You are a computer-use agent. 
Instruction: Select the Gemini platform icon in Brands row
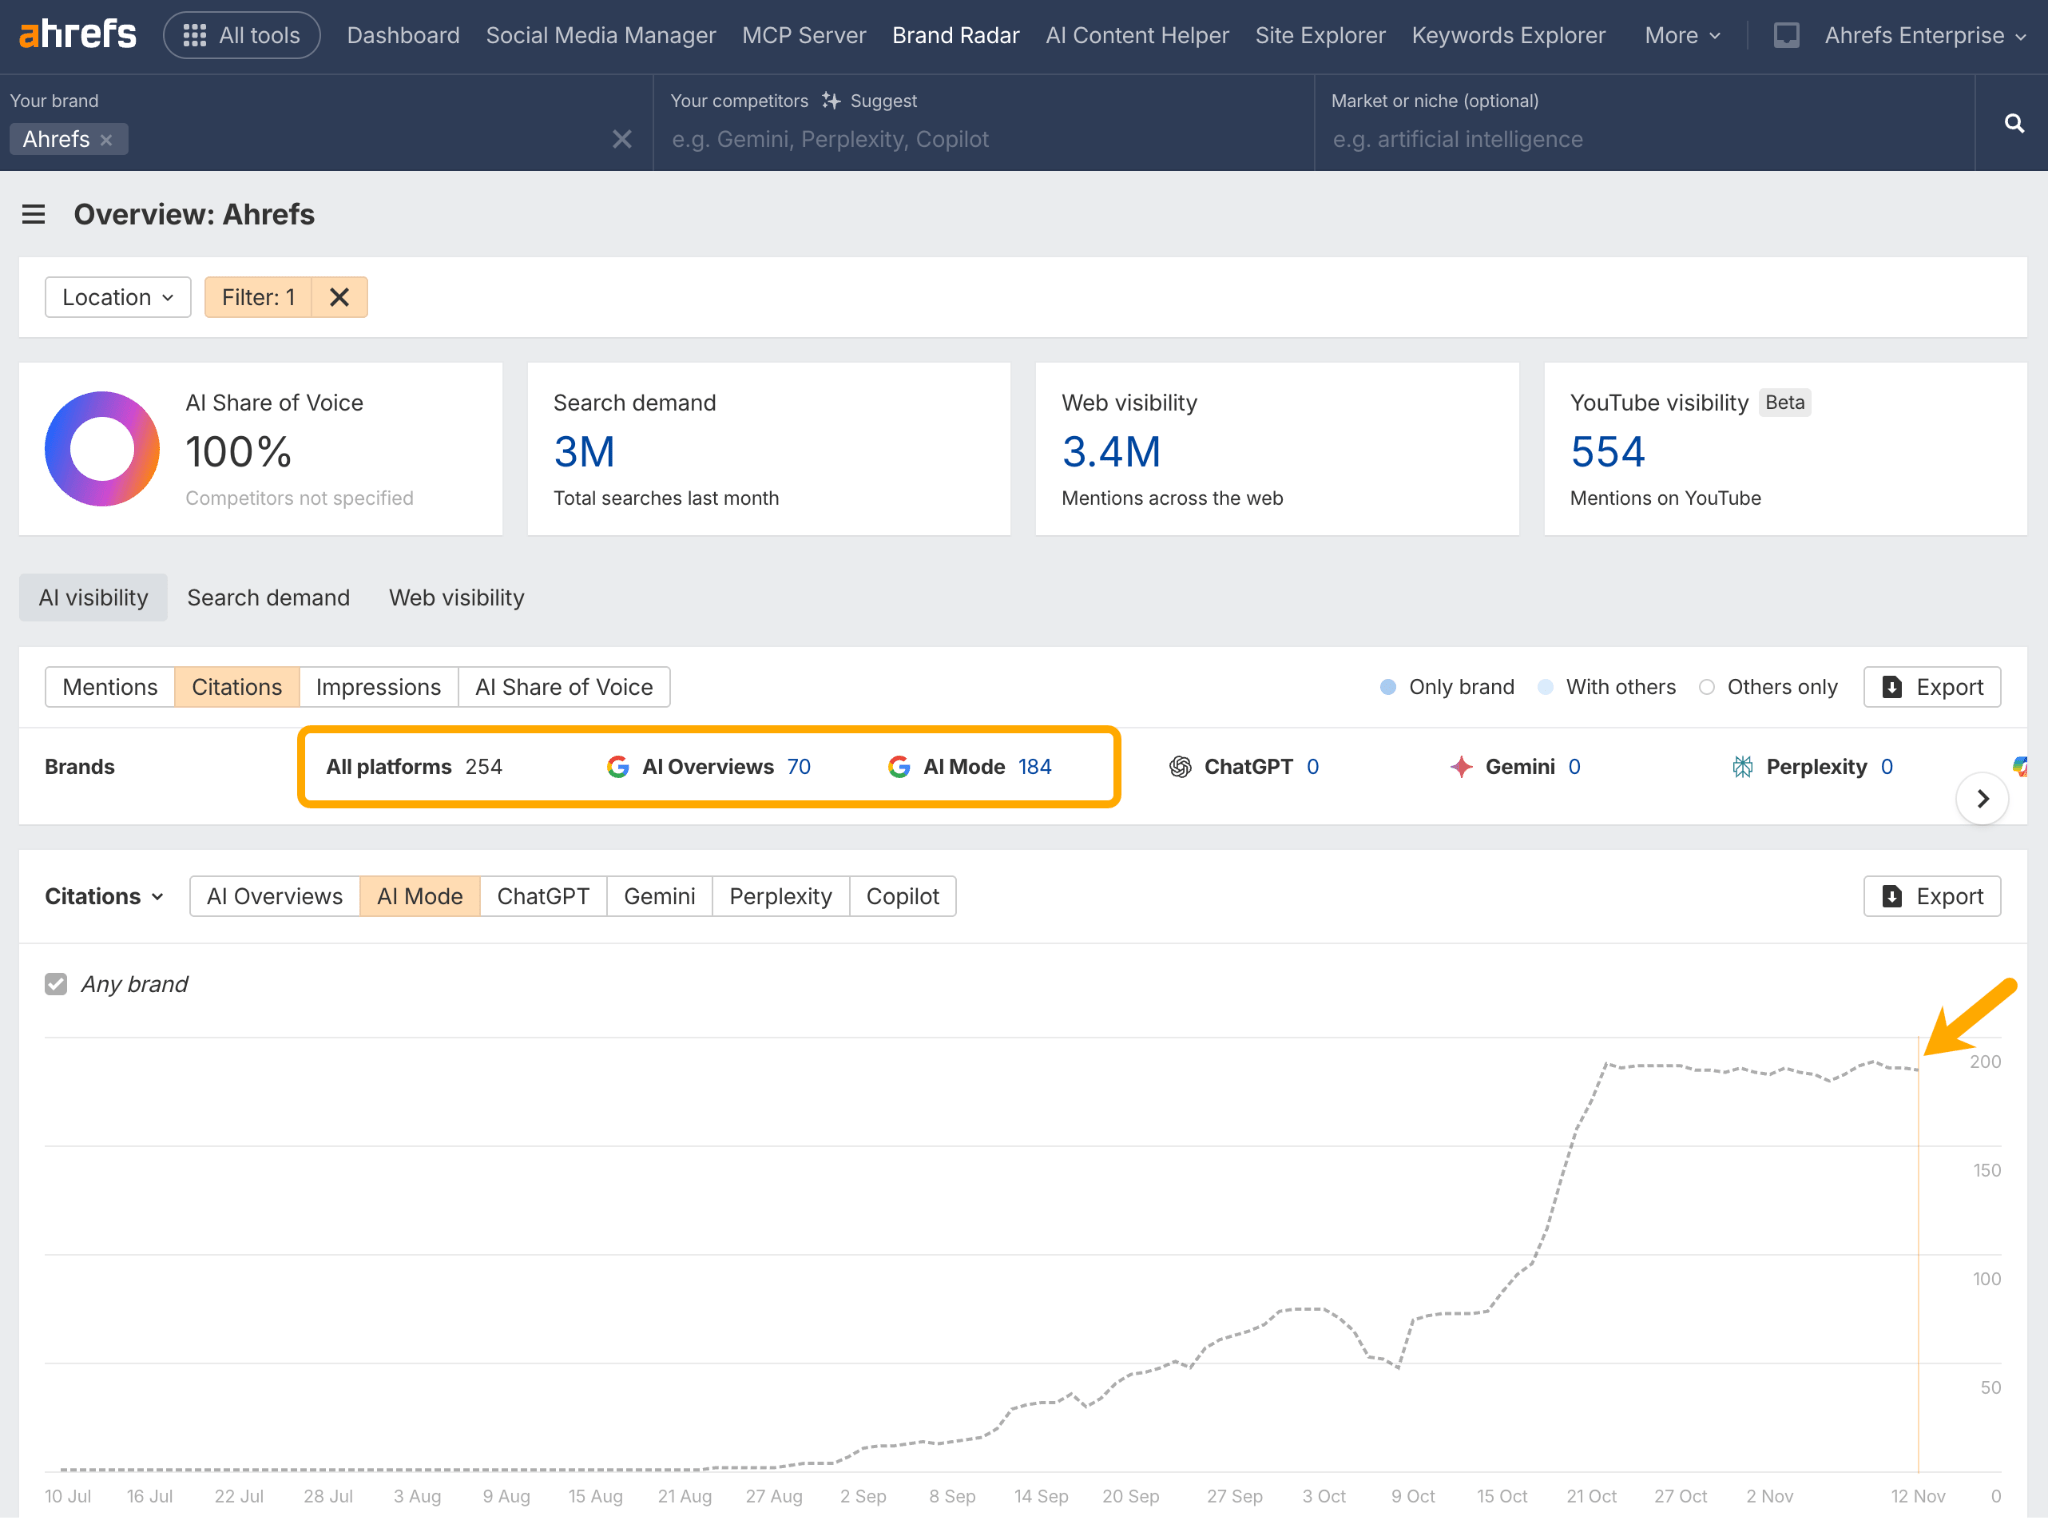point(1461,766)
